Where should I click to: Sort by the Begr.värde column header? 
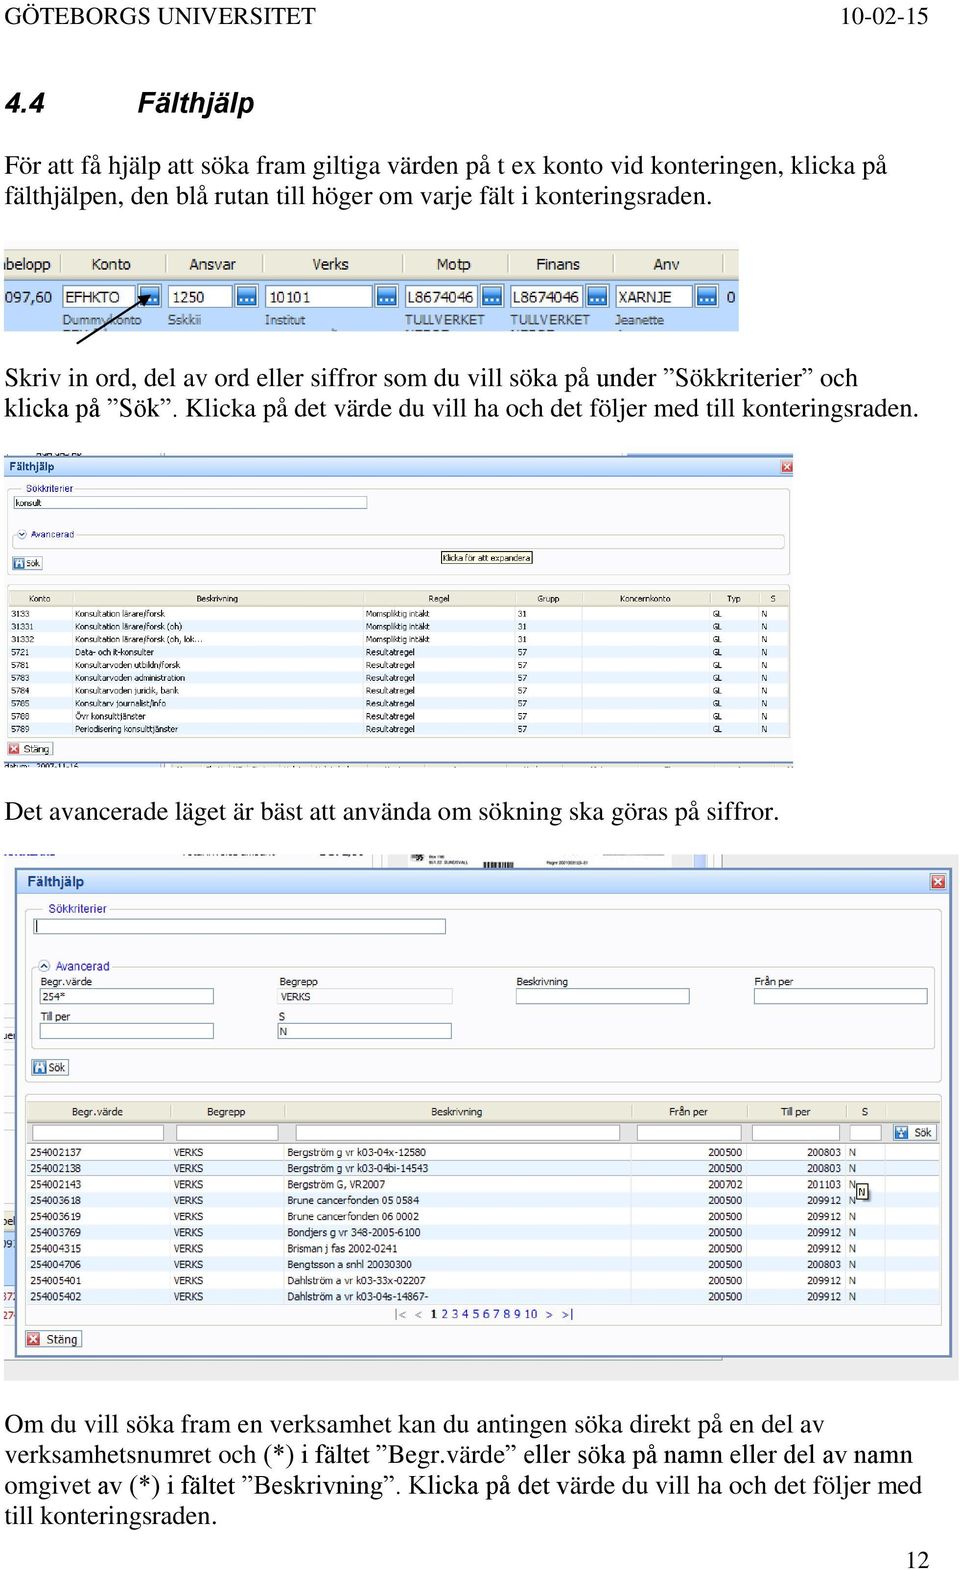pyautogui.click(x=97, y=1111)
